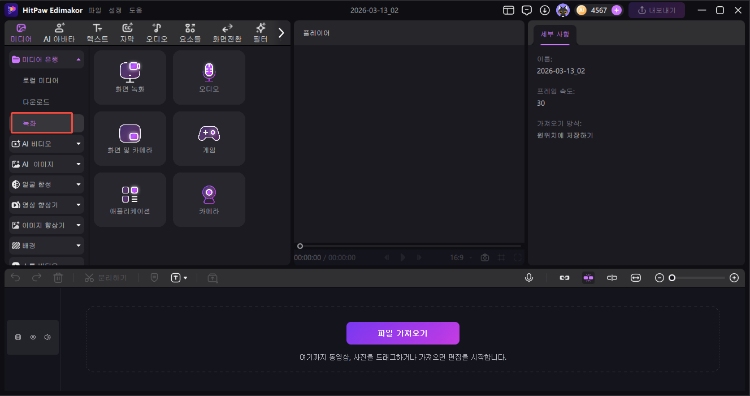Open the AI 아바타 (AI Avatar) tab
The image size is (750, 396).
59,33
